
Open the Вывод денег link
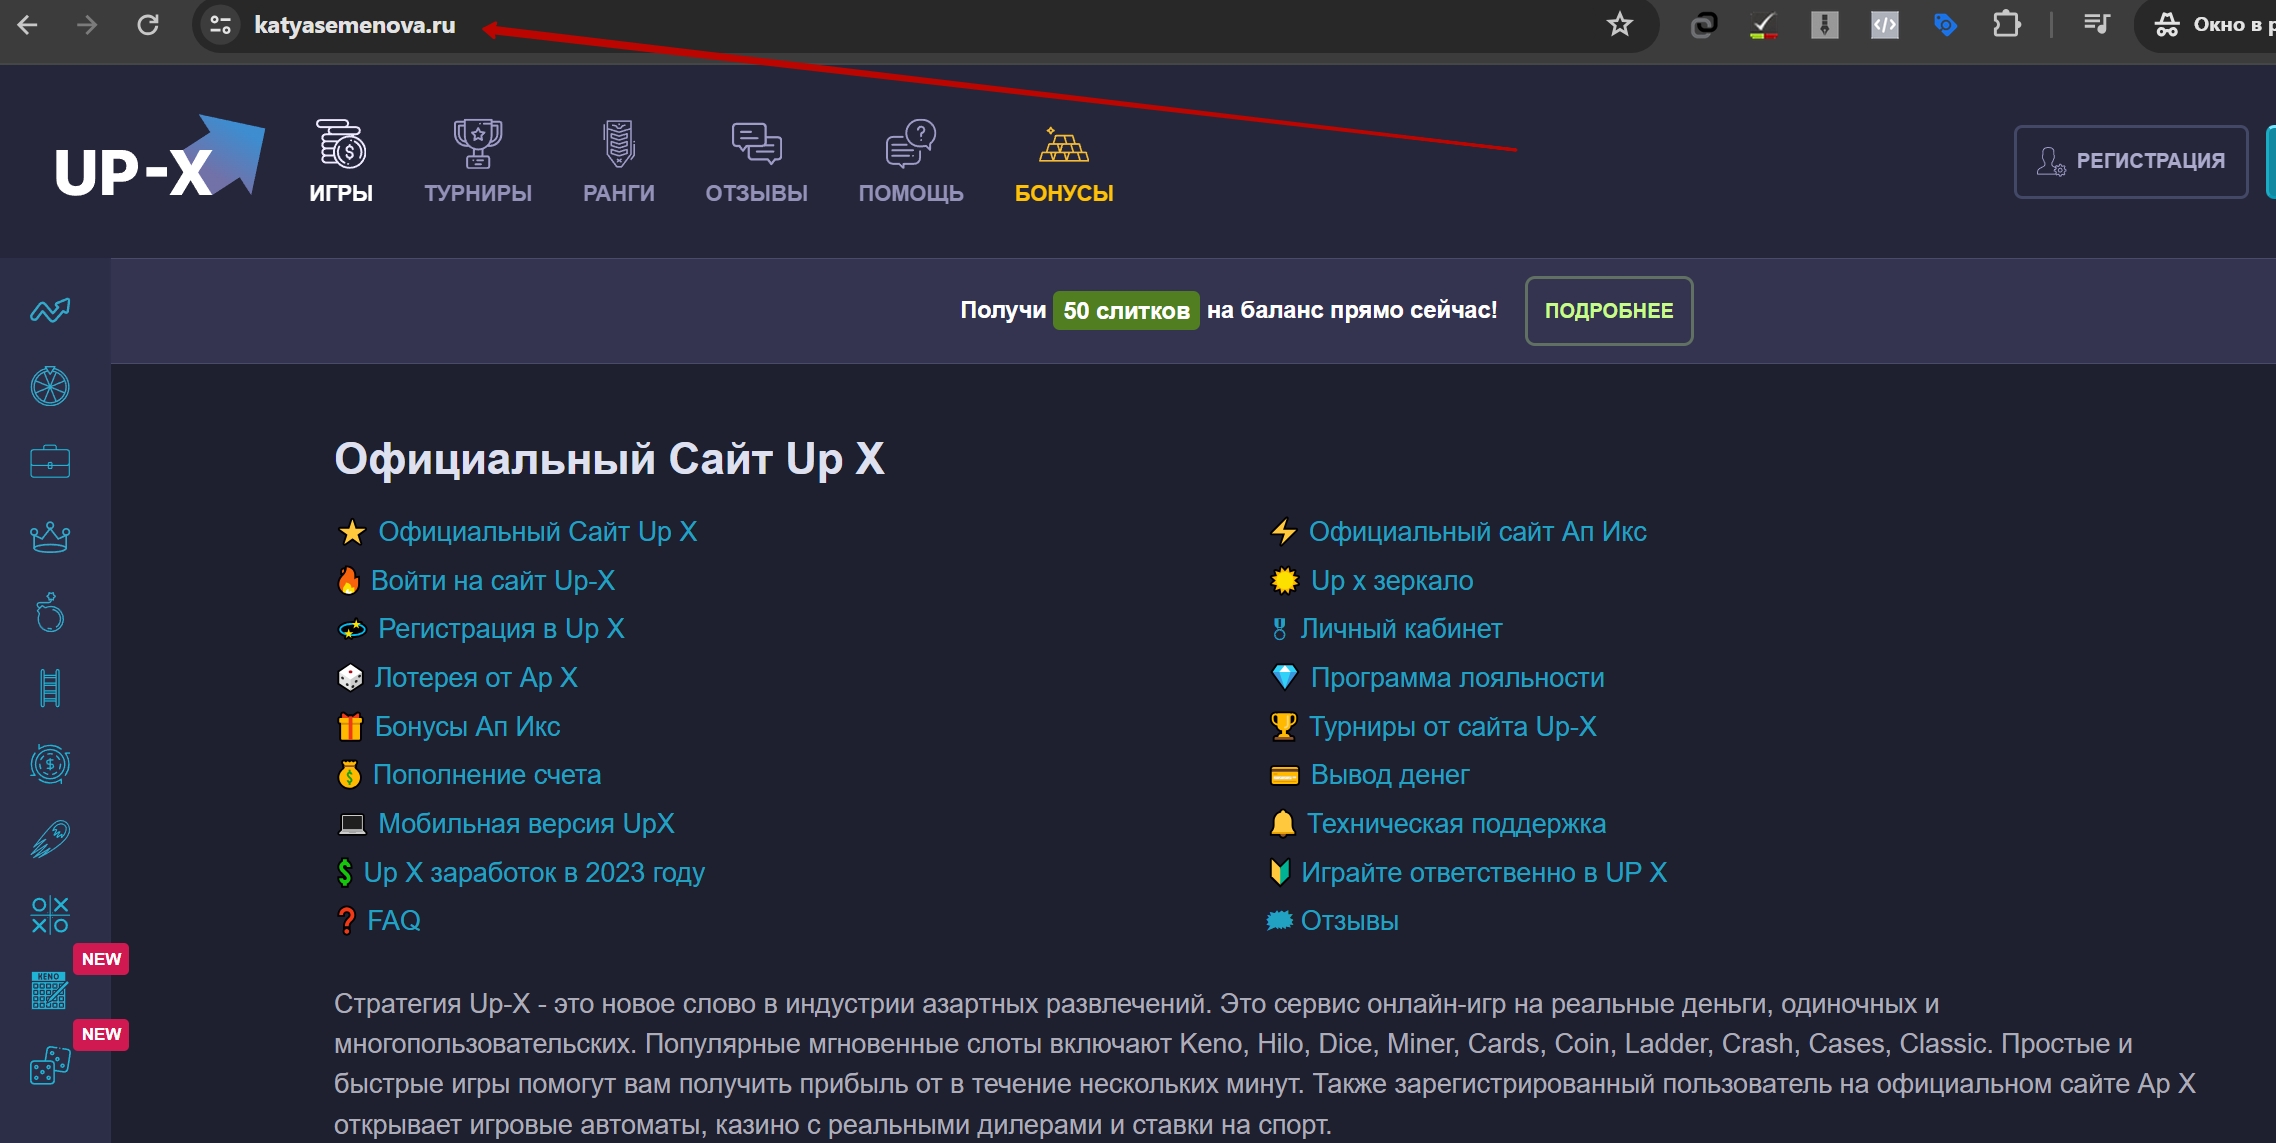(1389, 775)
